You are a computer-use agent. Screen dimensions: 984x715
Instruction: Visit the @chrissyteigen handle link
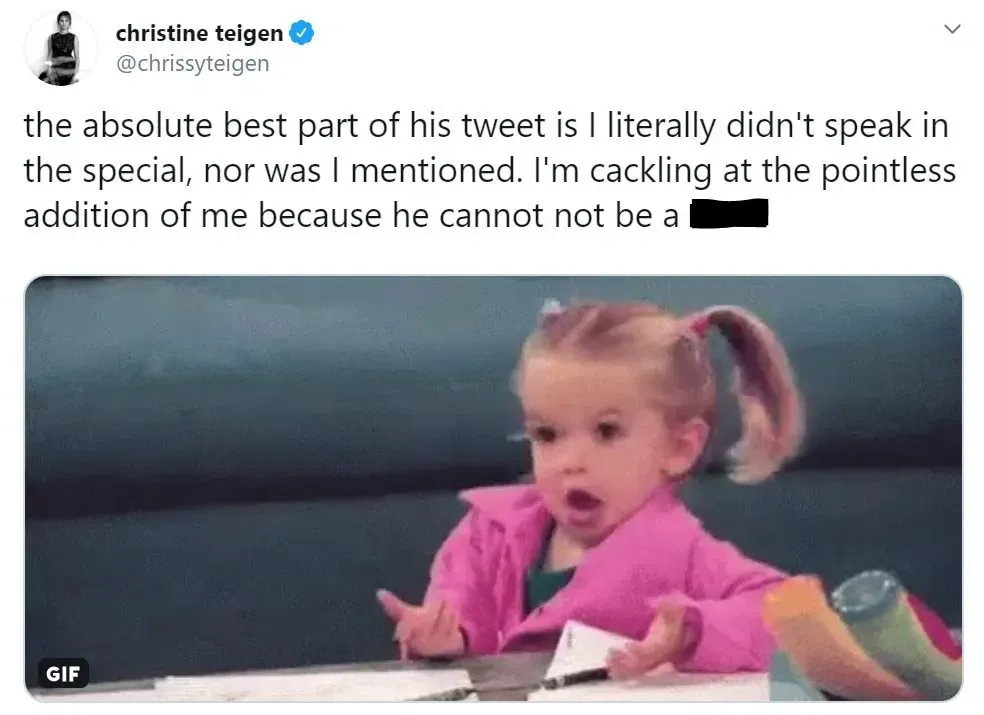pyautogui.click(x=192, y=64)
